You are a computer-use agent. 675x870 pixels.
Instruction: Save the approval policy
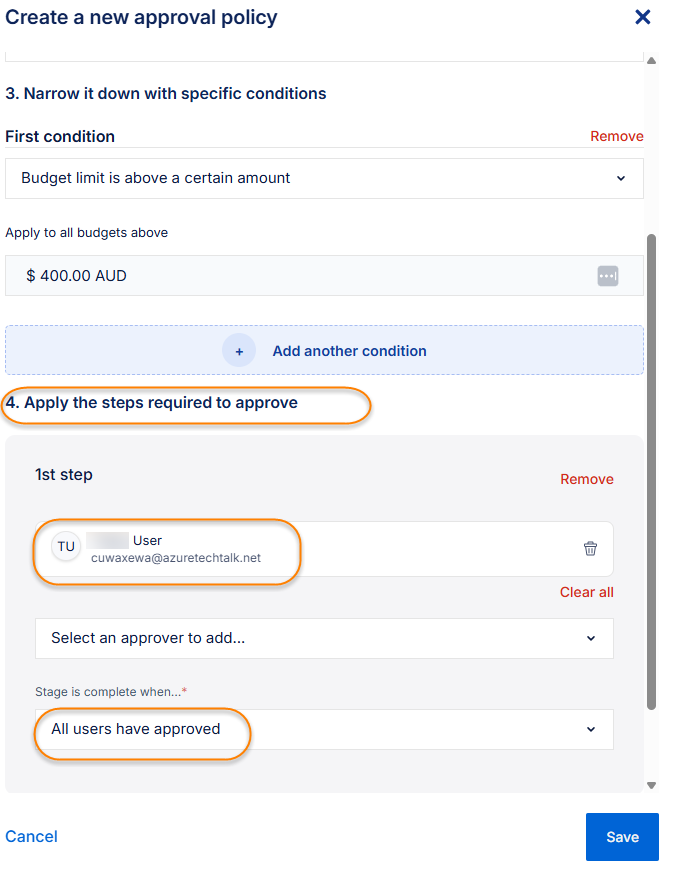click(622, 837)
